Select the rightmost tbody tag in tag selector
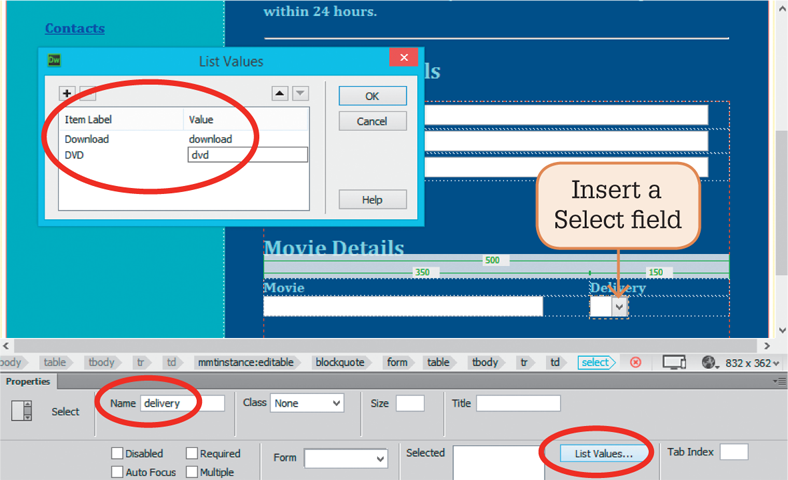 [485, 362]
